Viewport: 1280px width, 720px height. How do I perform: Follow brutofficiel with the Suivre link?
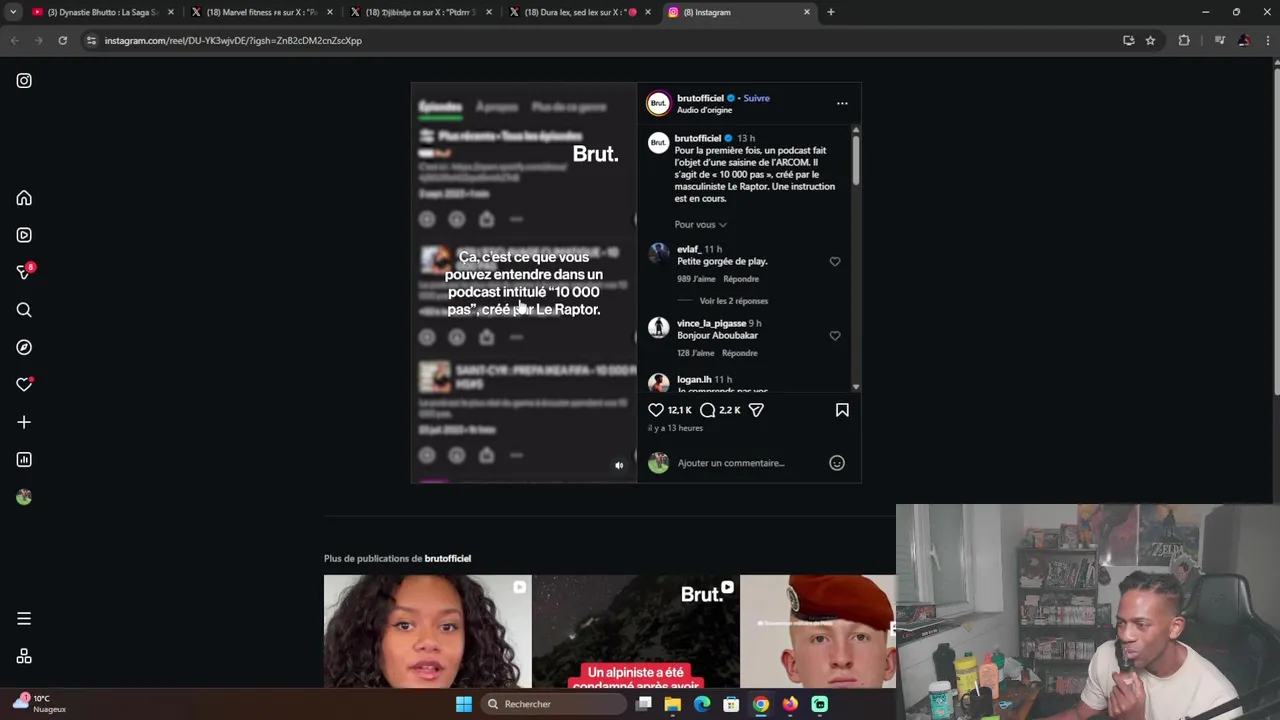click(757, 98)
